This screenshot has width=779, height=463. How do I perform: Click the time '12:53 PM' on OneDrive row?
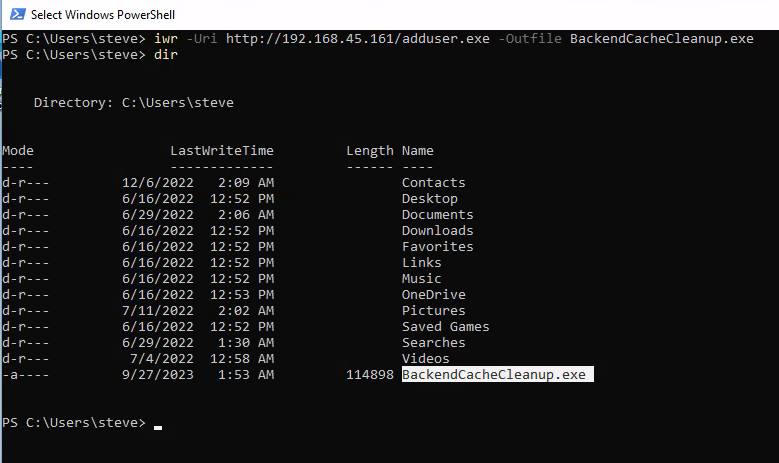pos(242,295)
